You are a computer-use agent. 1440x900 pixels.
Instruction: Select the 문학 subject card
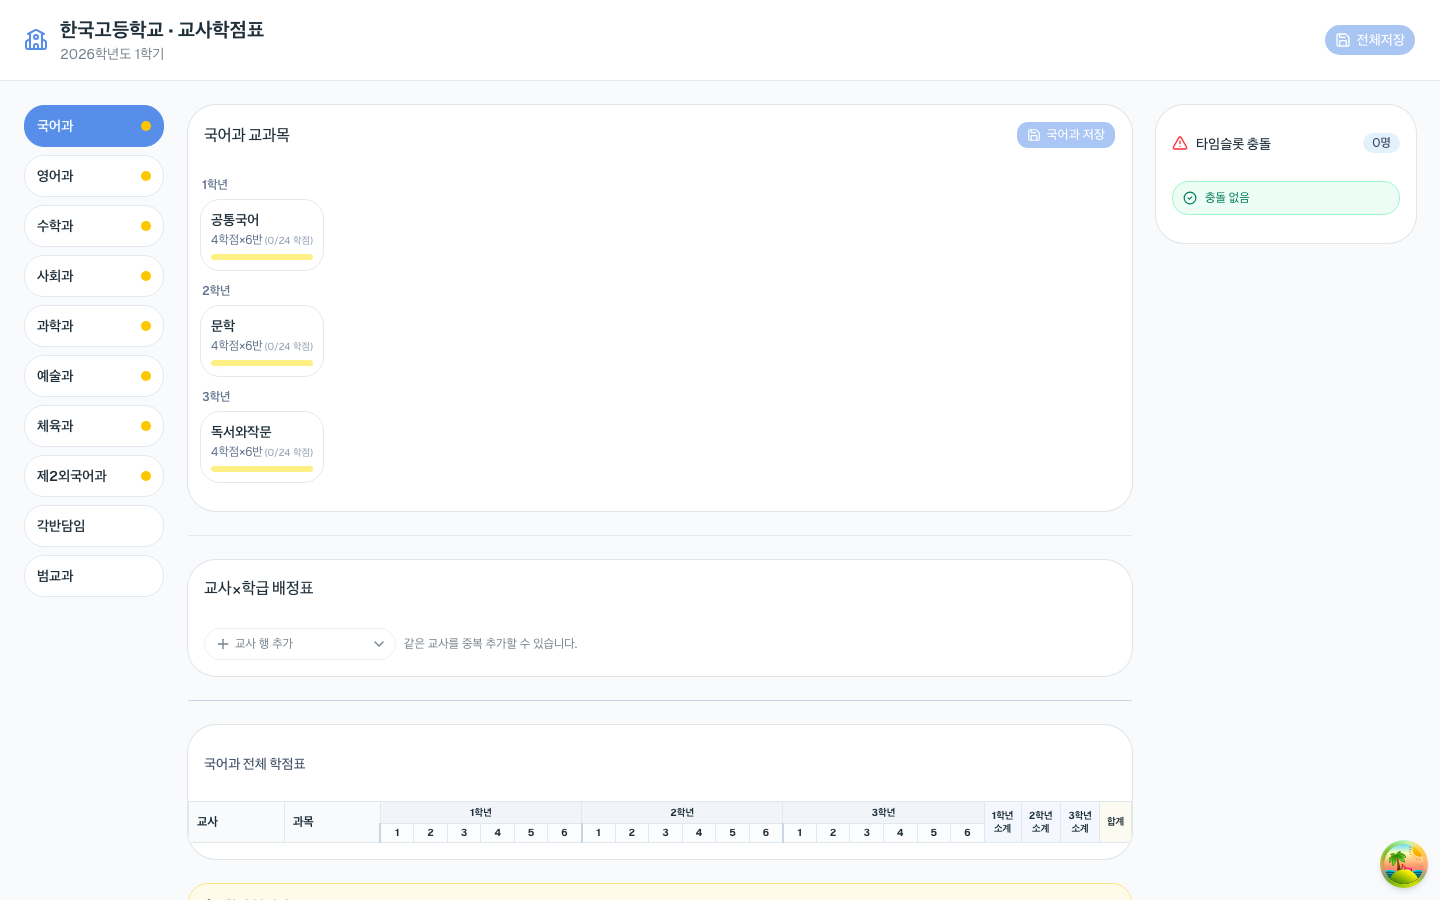[x=262, y=341]
